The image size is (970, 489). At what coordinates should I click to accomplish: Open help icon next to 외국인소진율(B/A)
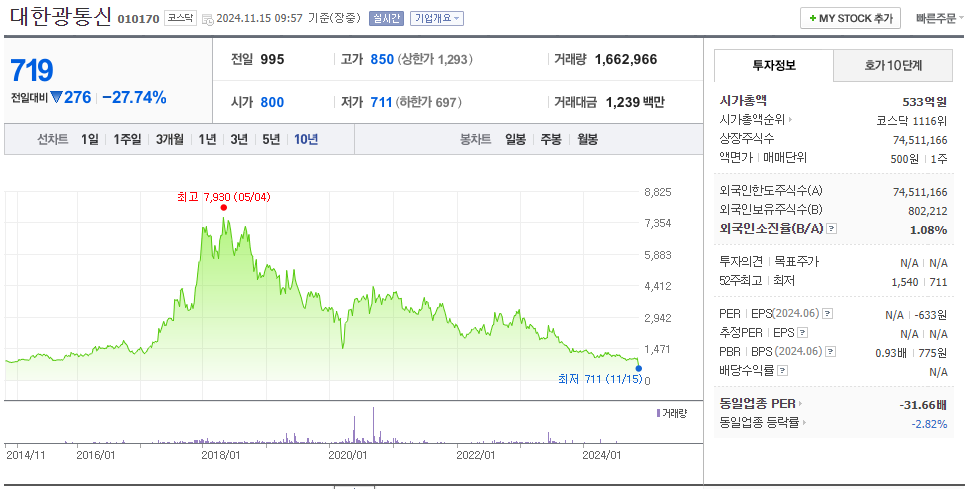click(831, 229)
